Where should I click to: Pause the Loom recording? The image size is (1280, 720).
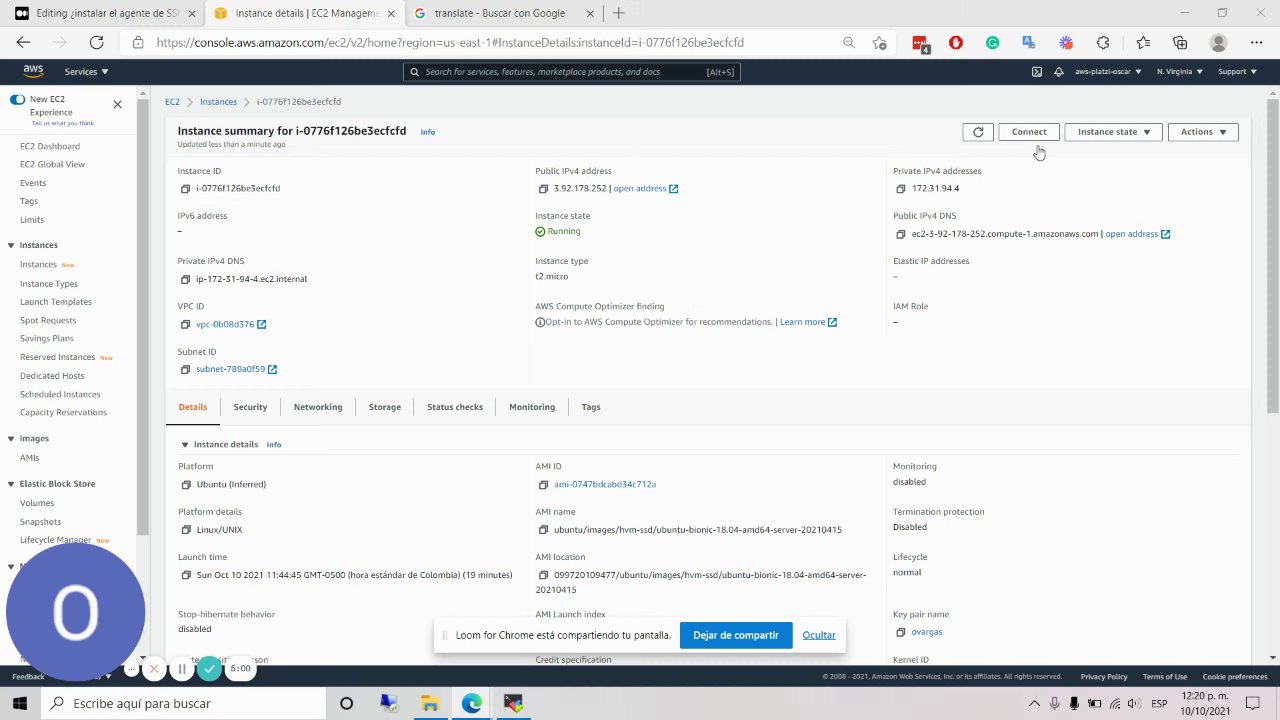point(181,669)
